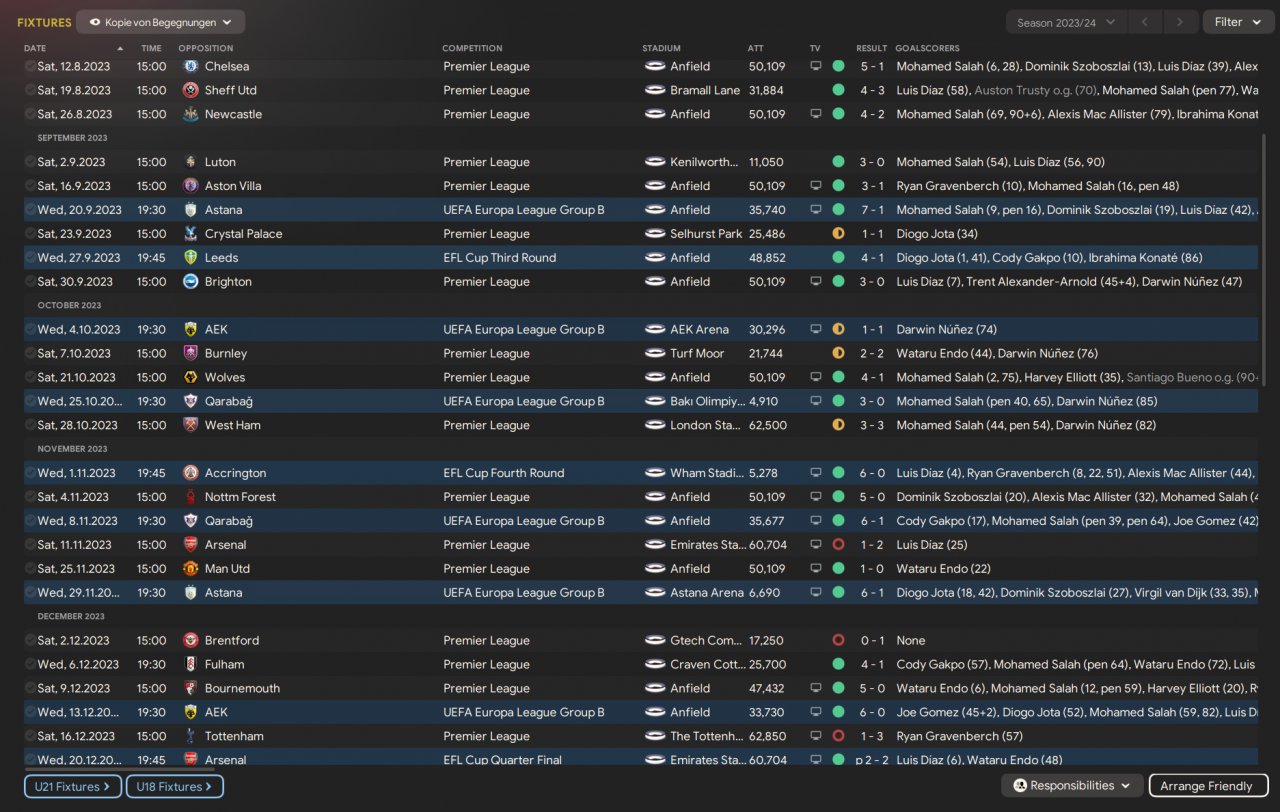Image resolution: width=1280 pixels, height=812 pixels.
Task: Click the draw indicator in the Crystal Palace row
Action: pyautogui.click(x=838, y=234)
